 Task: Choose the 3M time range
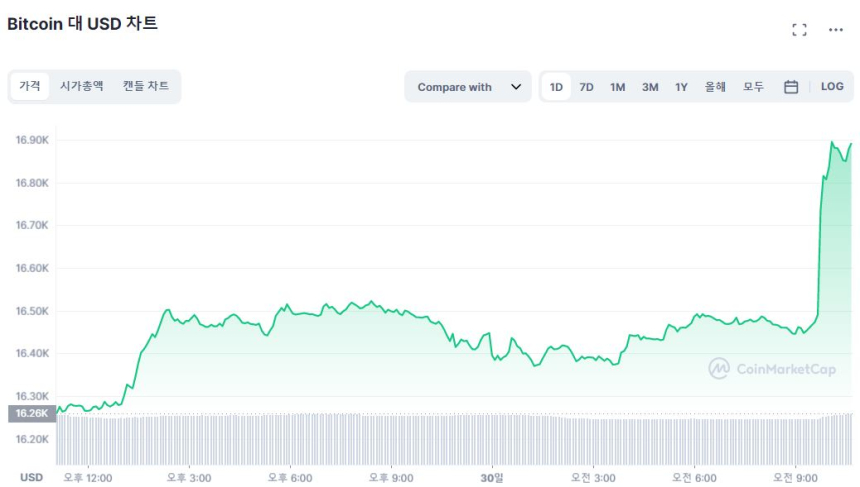[x=650, y=87]
